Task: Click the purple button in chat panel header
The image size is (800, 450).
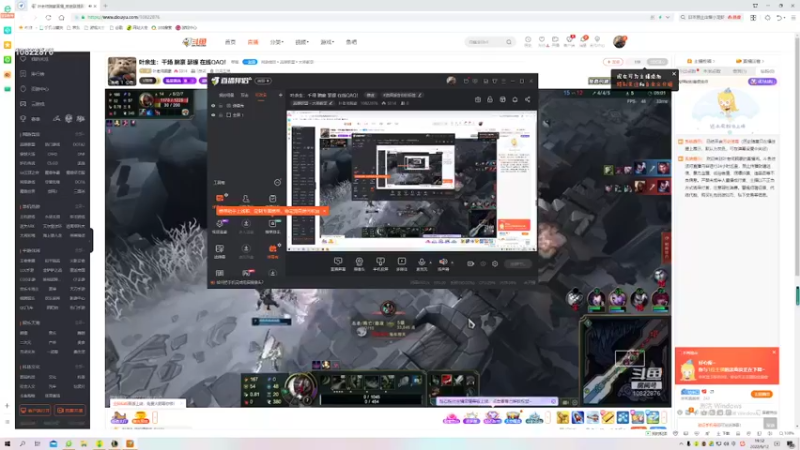Action: coord(762,81)
